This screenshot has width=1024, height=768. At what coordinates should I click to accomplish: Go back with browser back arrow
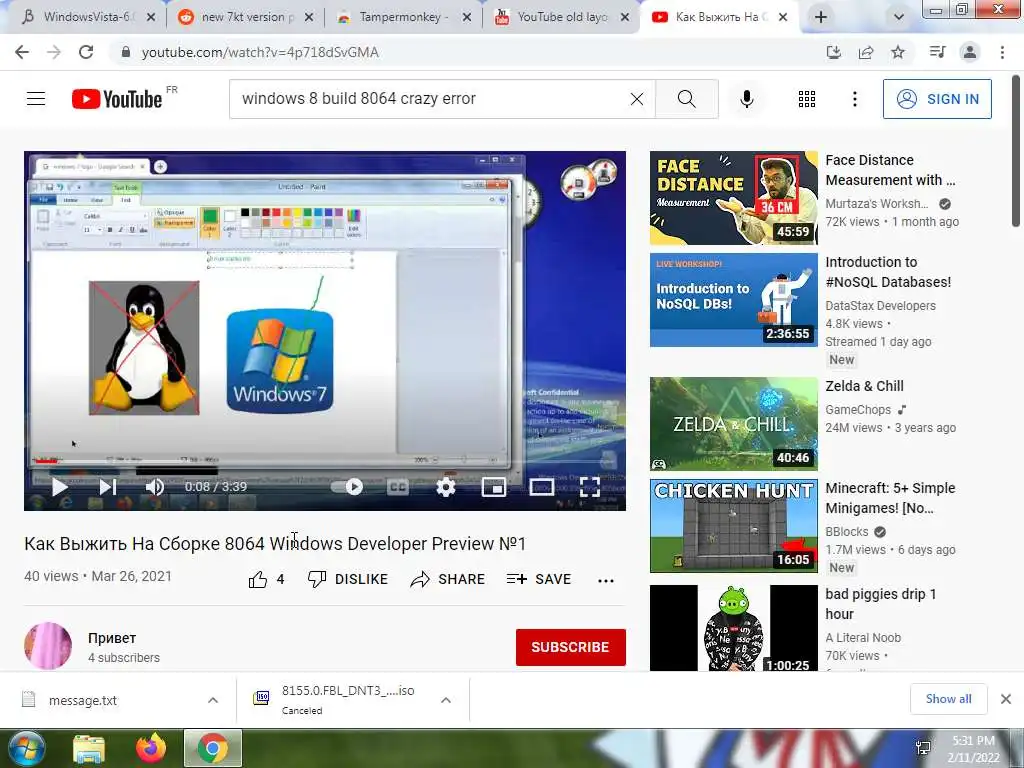coord(22,52)
